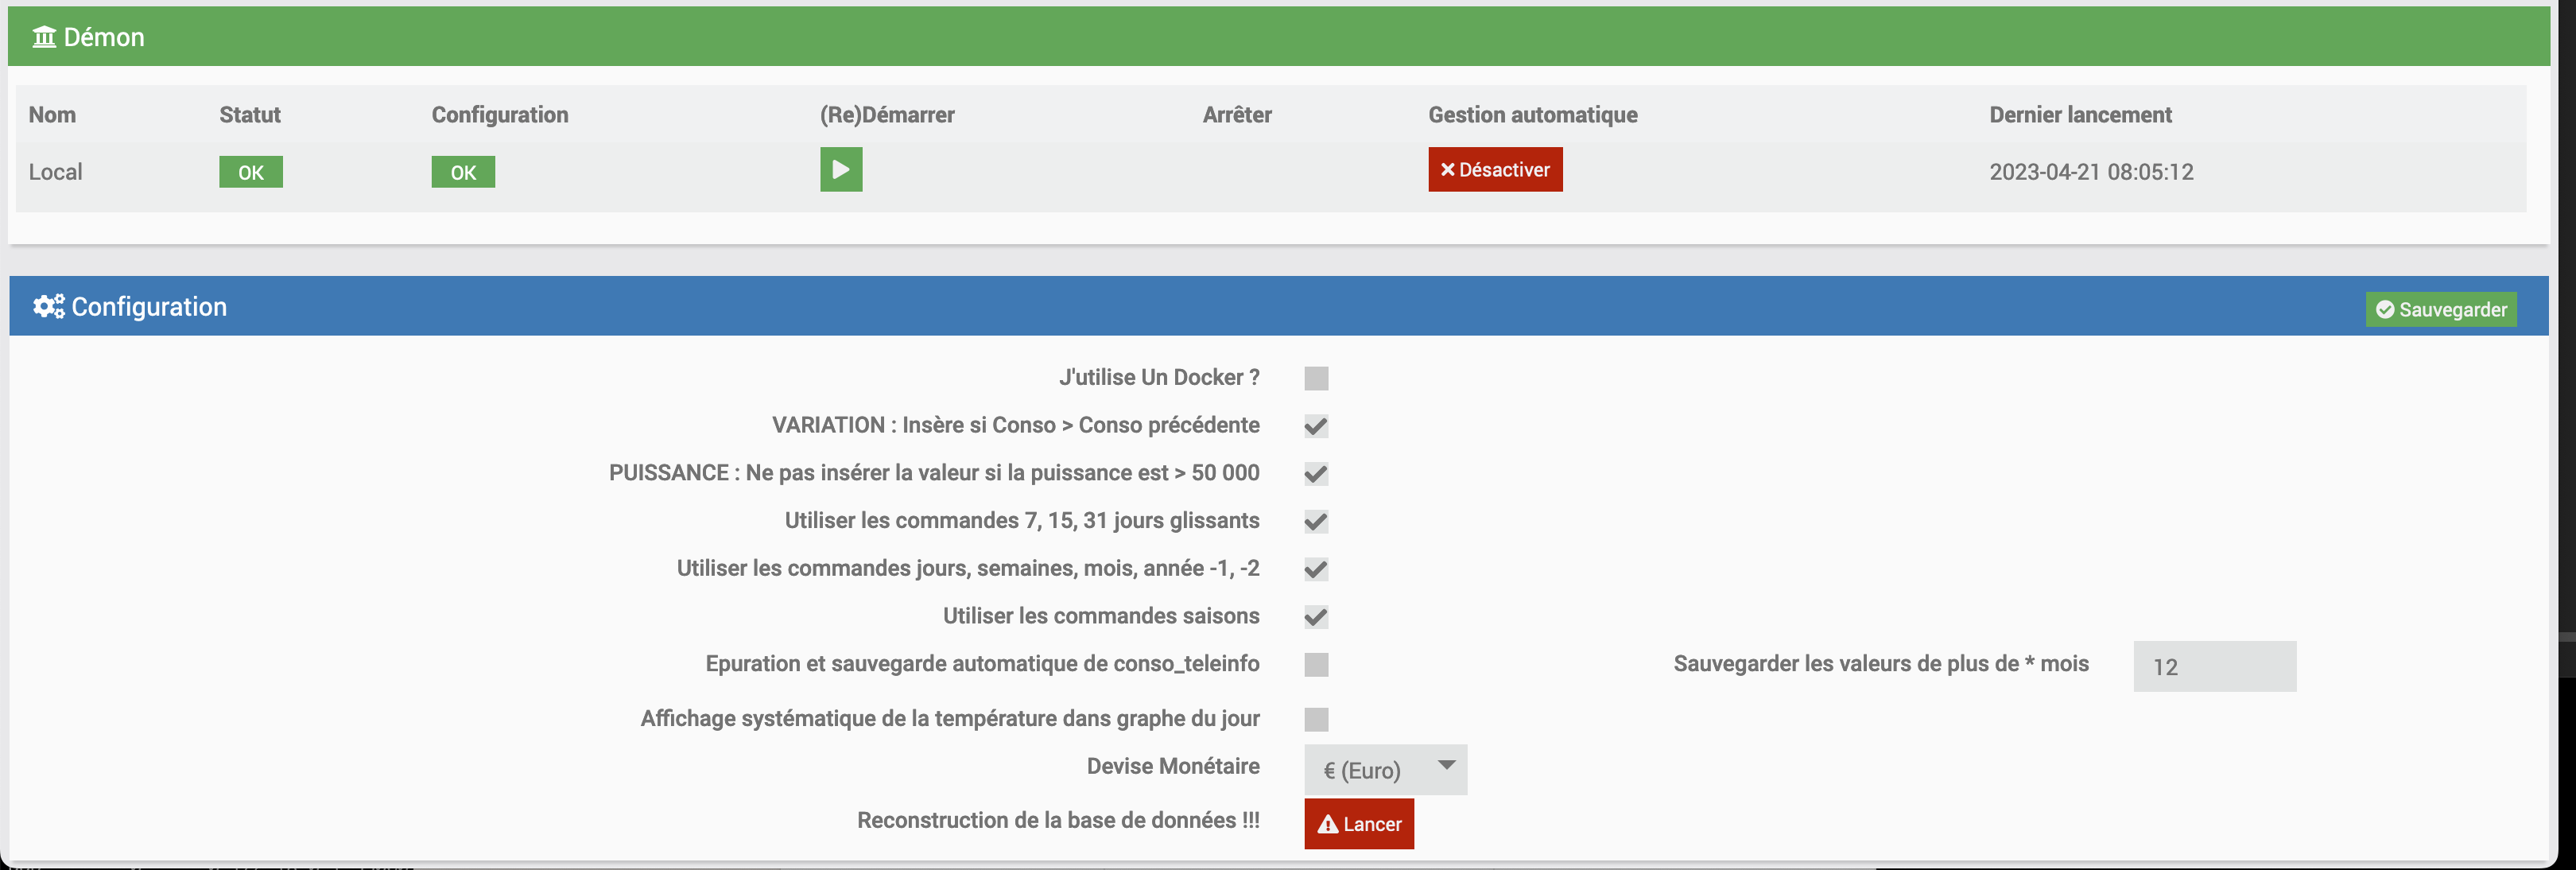Click the Gestion automatique column header
Image resolution: width=2576 pixels, height=870 pixels.
coord(1532,115)
